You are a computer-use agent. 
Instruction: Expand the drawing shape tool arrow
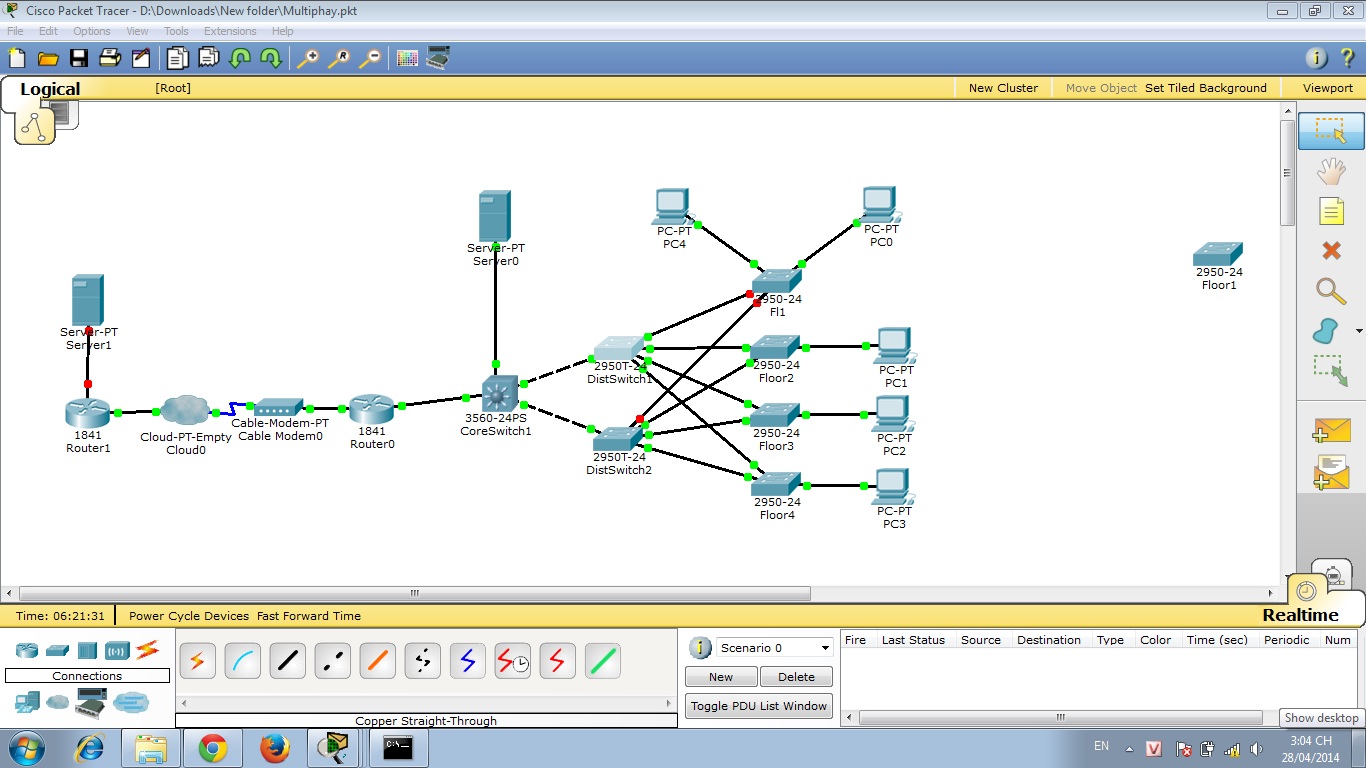pyautogui.click(x=1359, y=331)
